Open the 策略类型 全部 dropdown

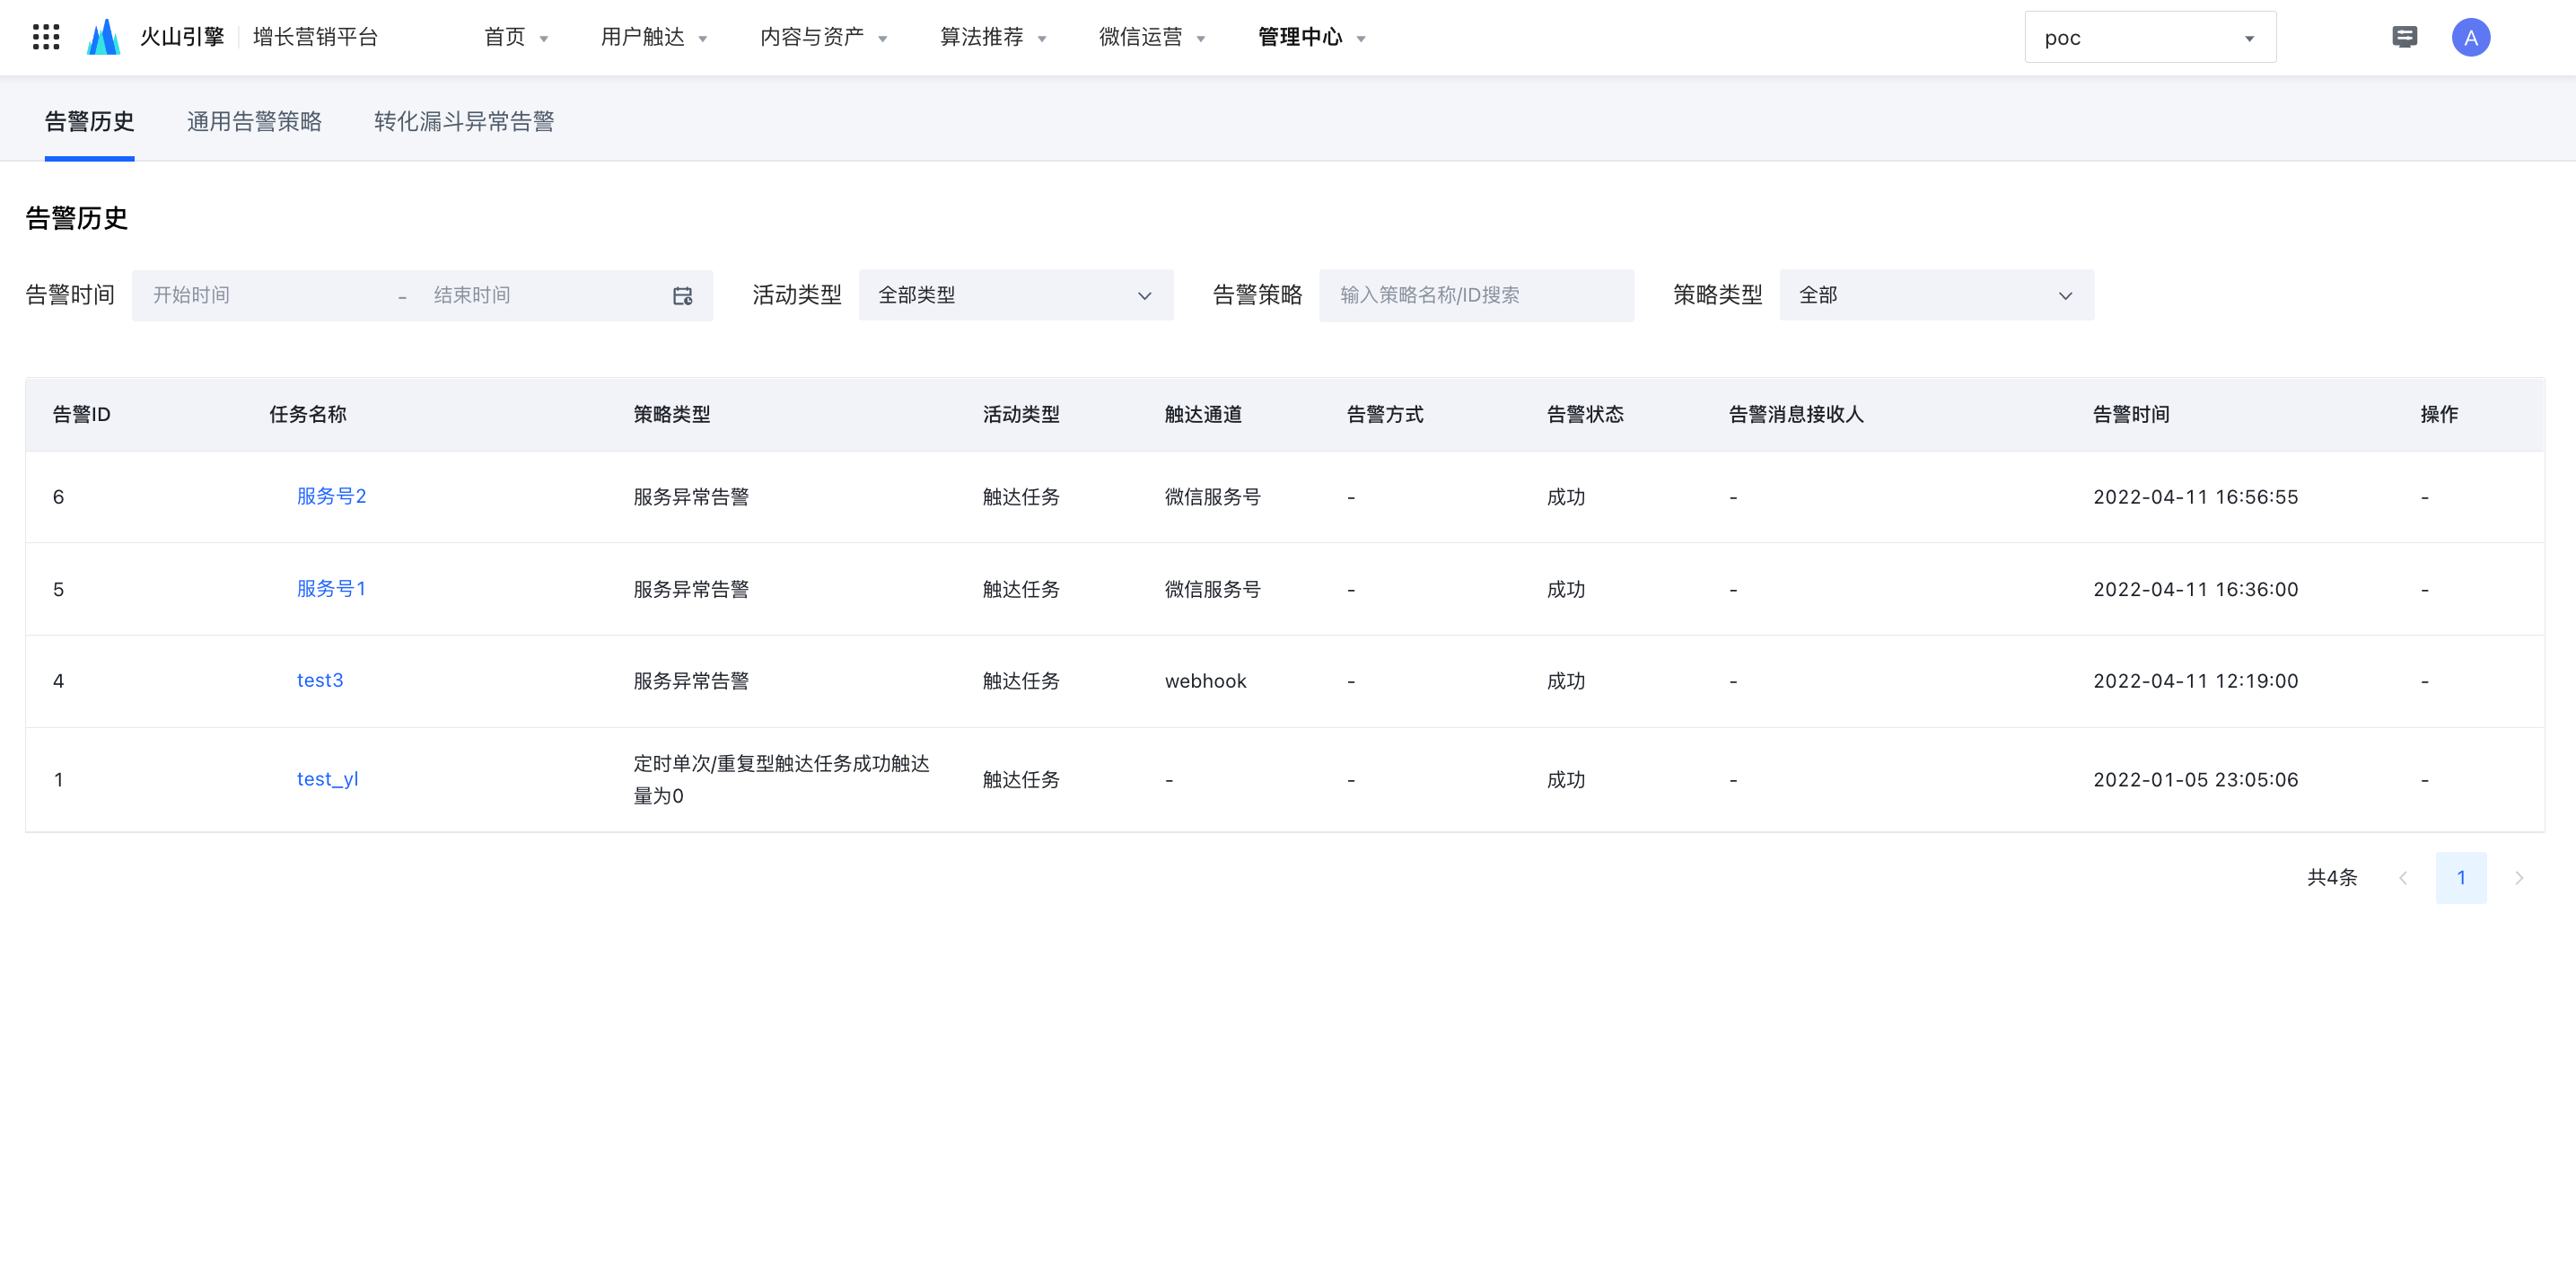point(1935,295)
